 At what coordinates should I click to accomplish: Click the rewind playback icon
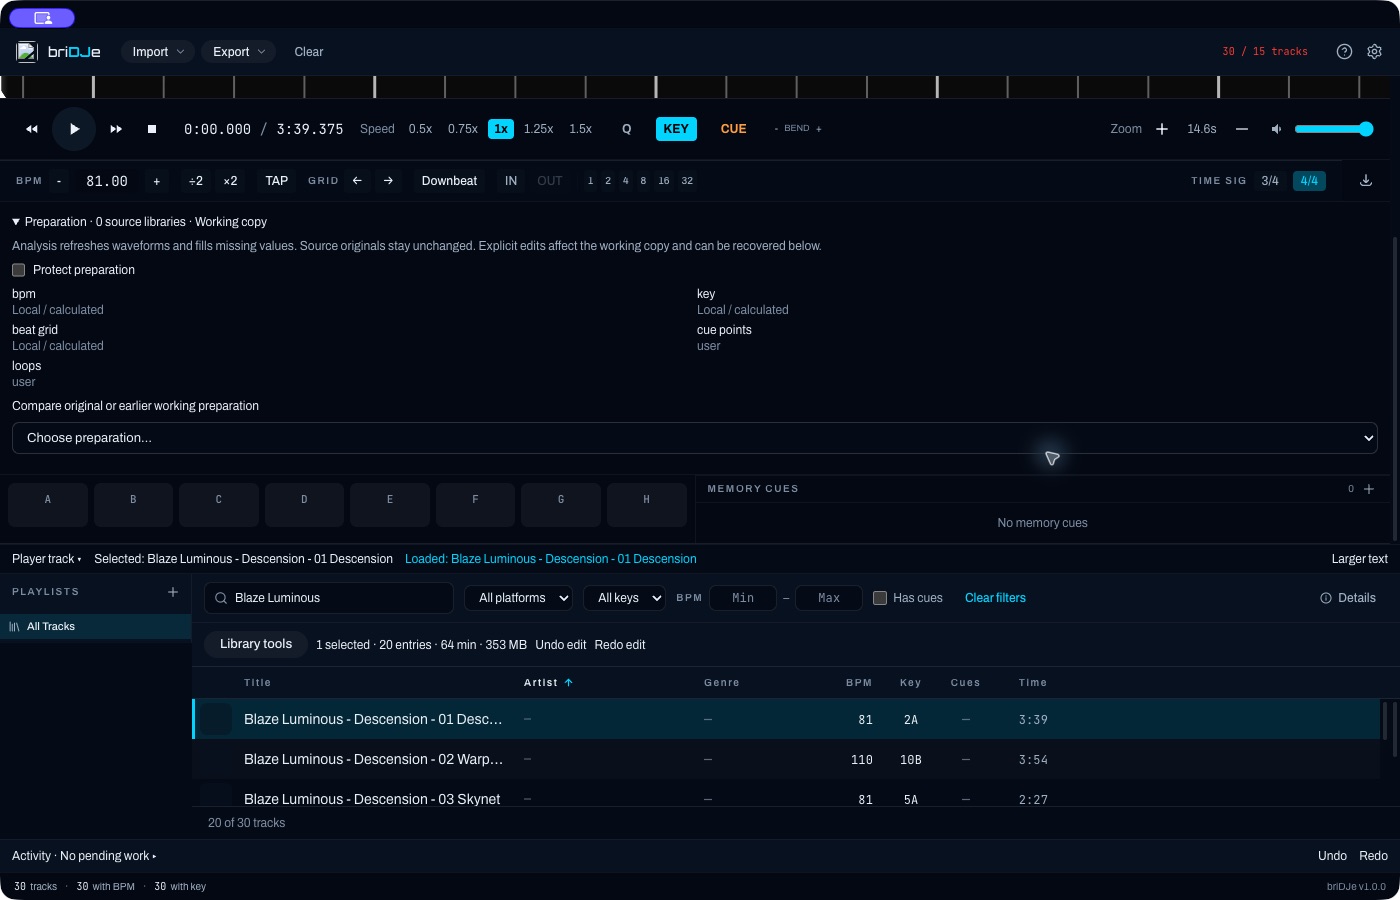pos(32,129)
